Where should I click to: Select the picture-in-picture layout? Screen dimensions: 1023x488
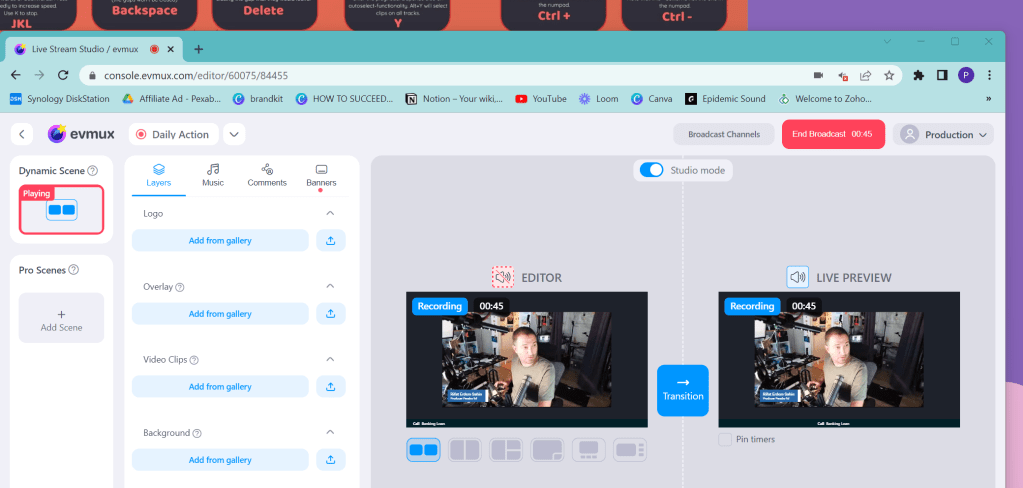pos(547,450)
